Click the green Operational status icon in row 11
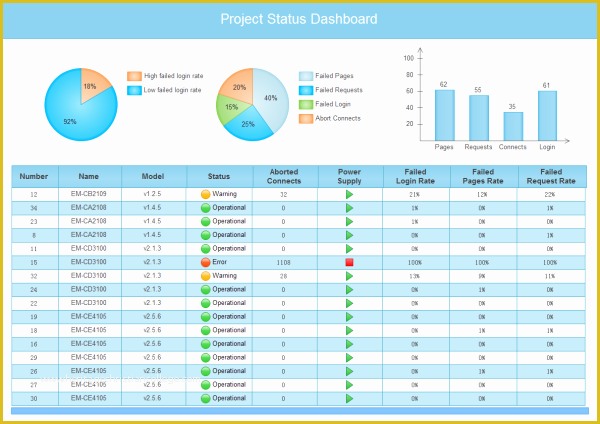Viewport: 600px width, 424px height. click(205, 249)
